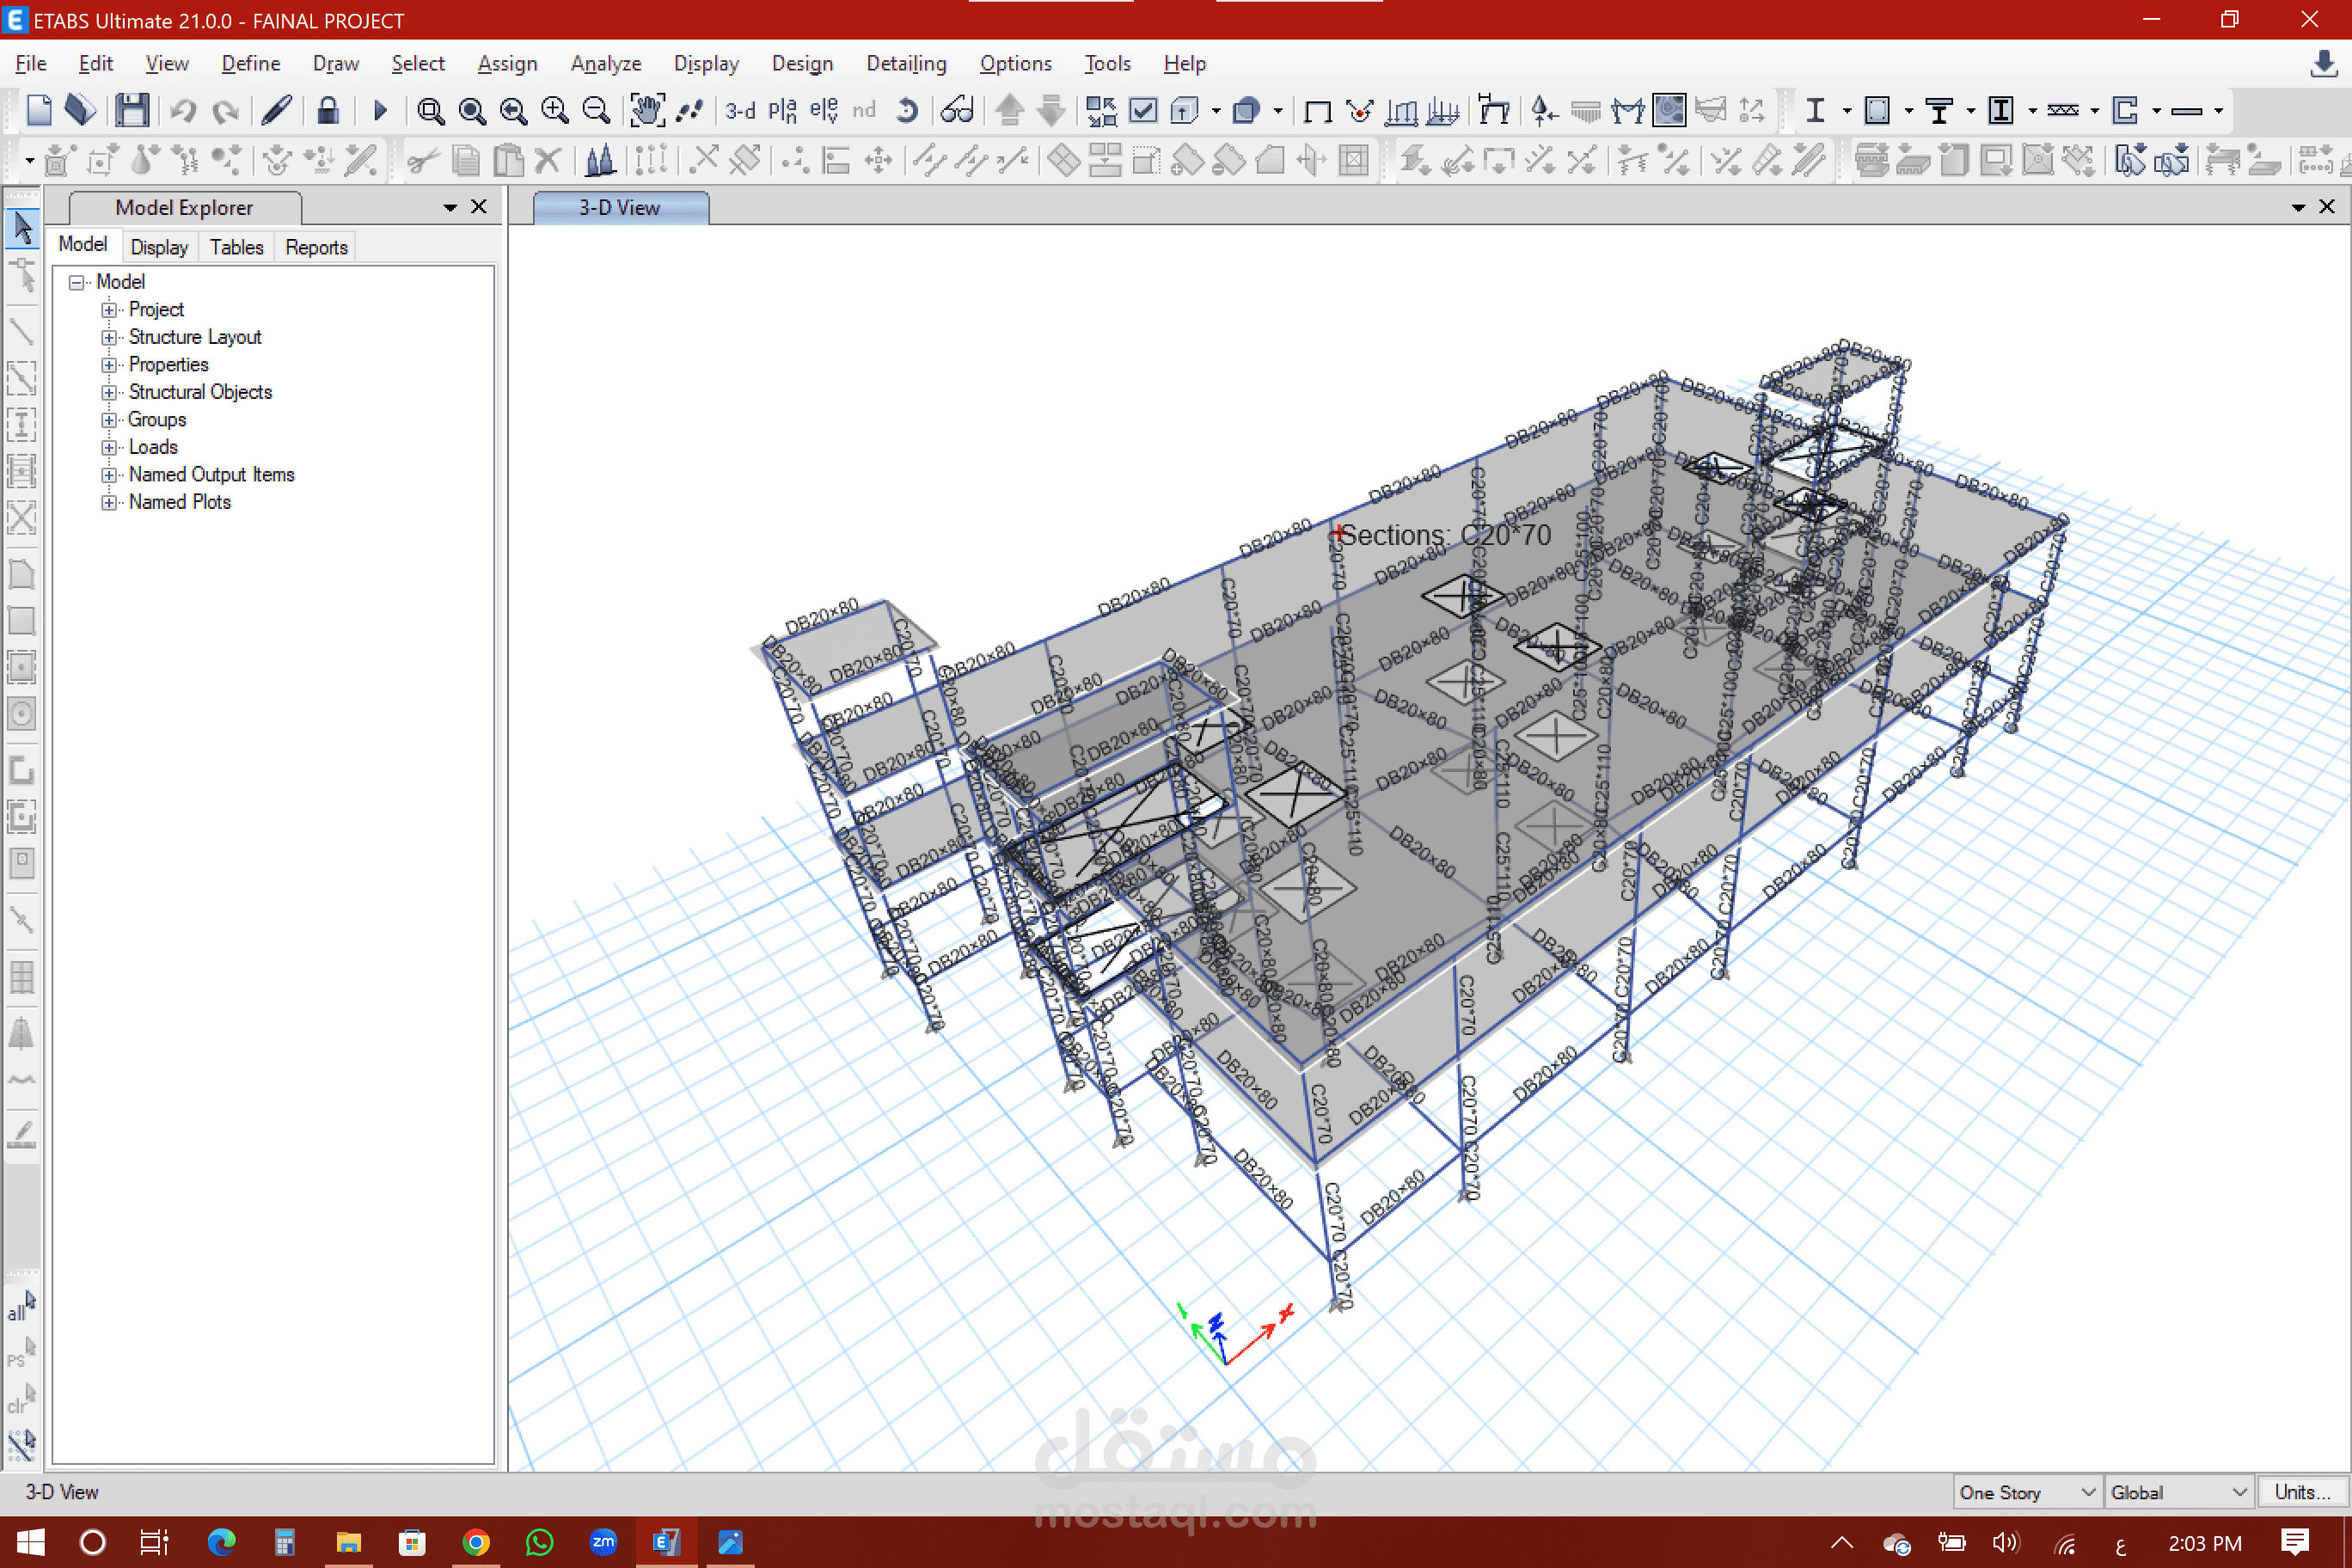
Task: Run analysis with the play arrow icon
Action: [380, 110]
